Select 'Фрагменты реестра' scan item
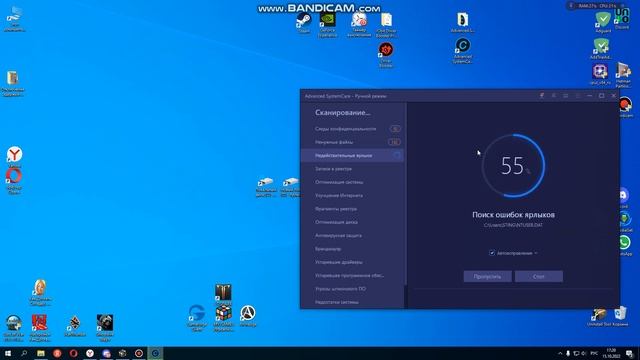The width and height of the screenshot is (640, 360). pyautogui.click(x=352, y=209)
